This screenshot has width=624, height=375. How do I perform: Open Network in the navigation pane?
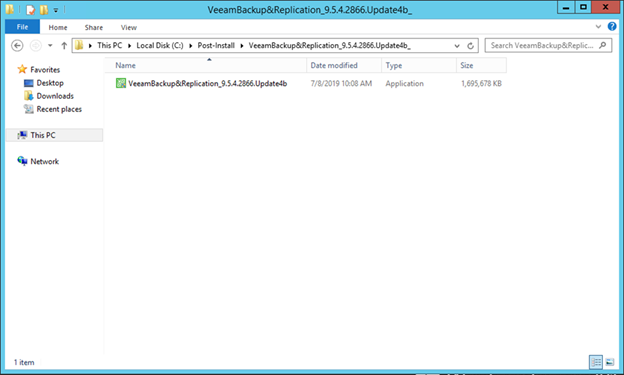(x=45, y=161)
